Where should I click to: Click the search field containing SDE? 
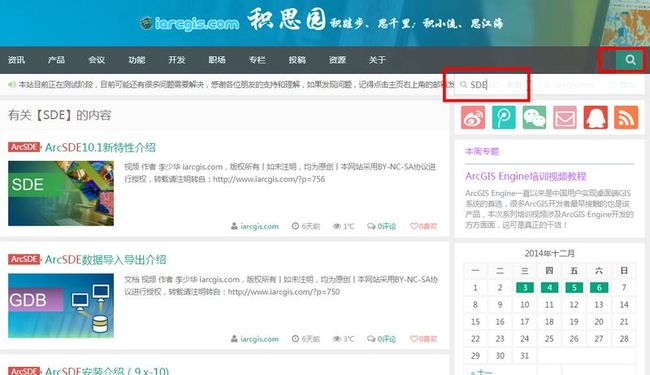point(491,85)
